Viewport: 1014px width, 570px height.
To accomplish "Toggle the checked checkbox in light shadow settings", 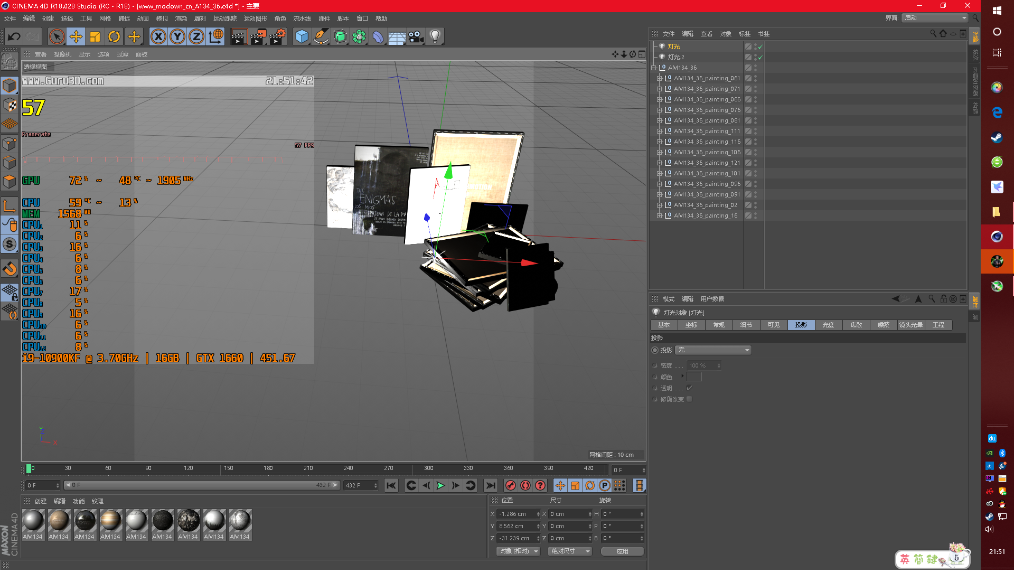I will [688, 388].
